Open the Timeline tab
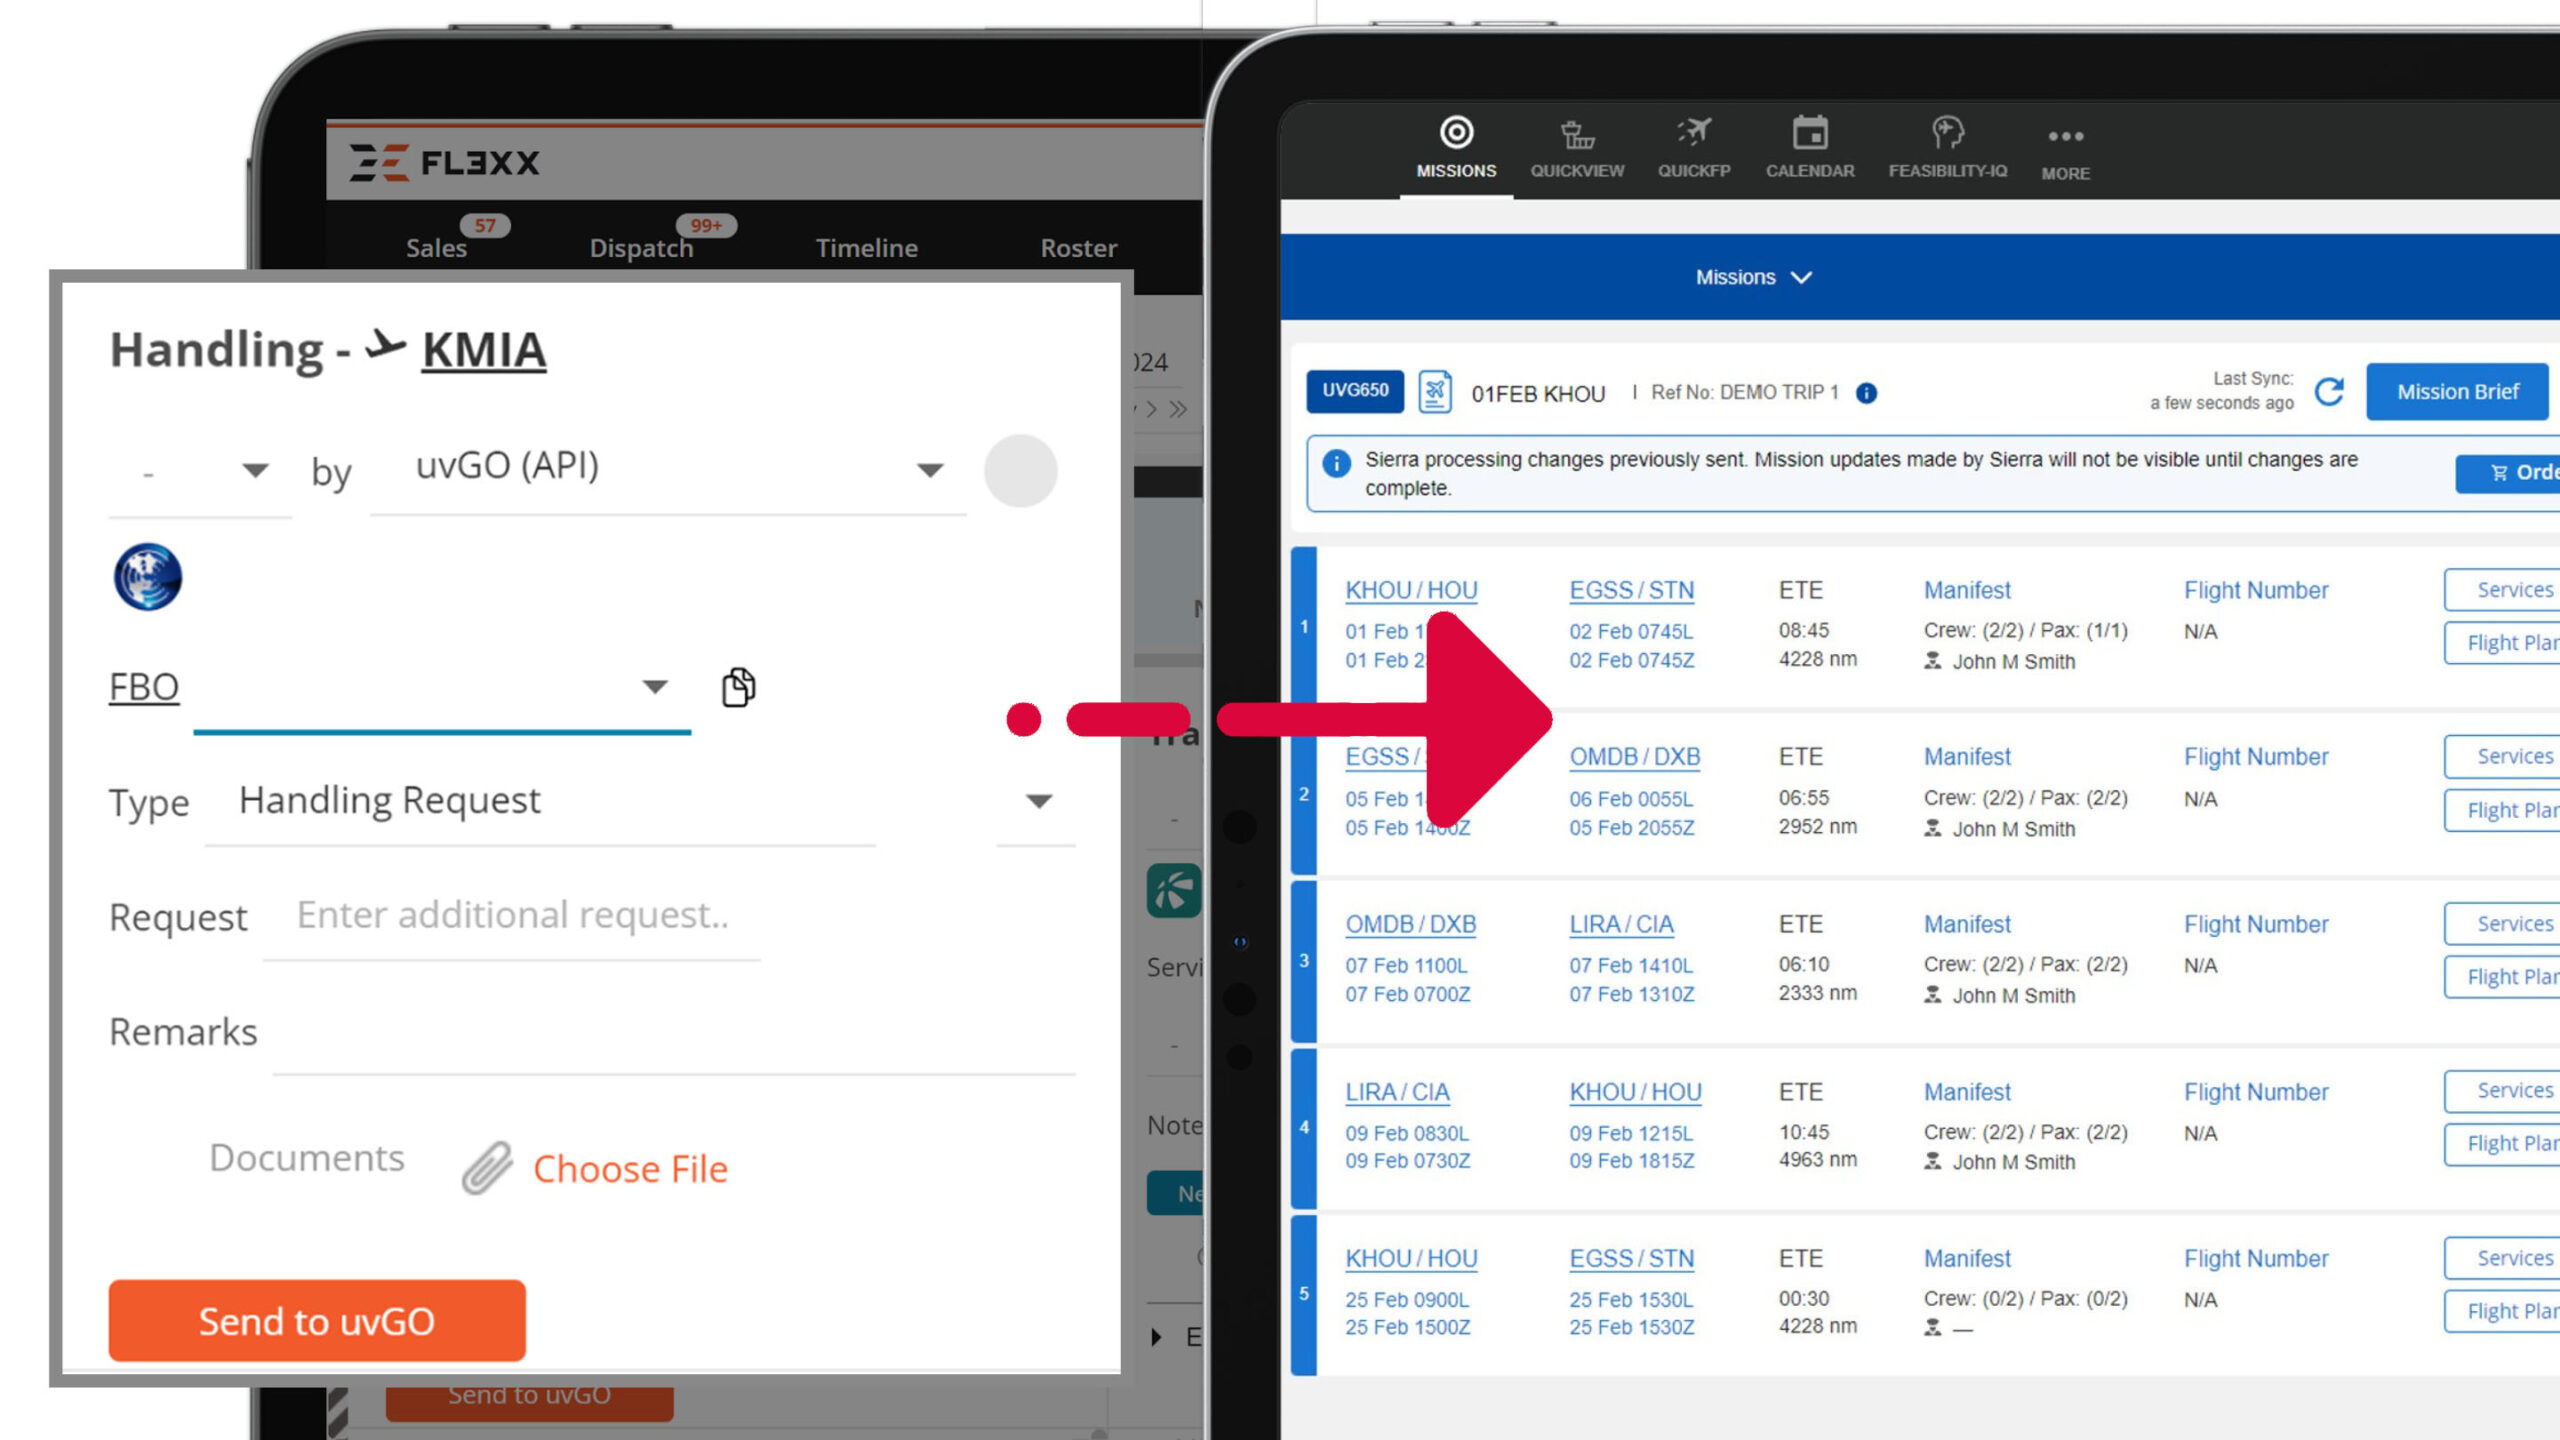 coord(866,248)
